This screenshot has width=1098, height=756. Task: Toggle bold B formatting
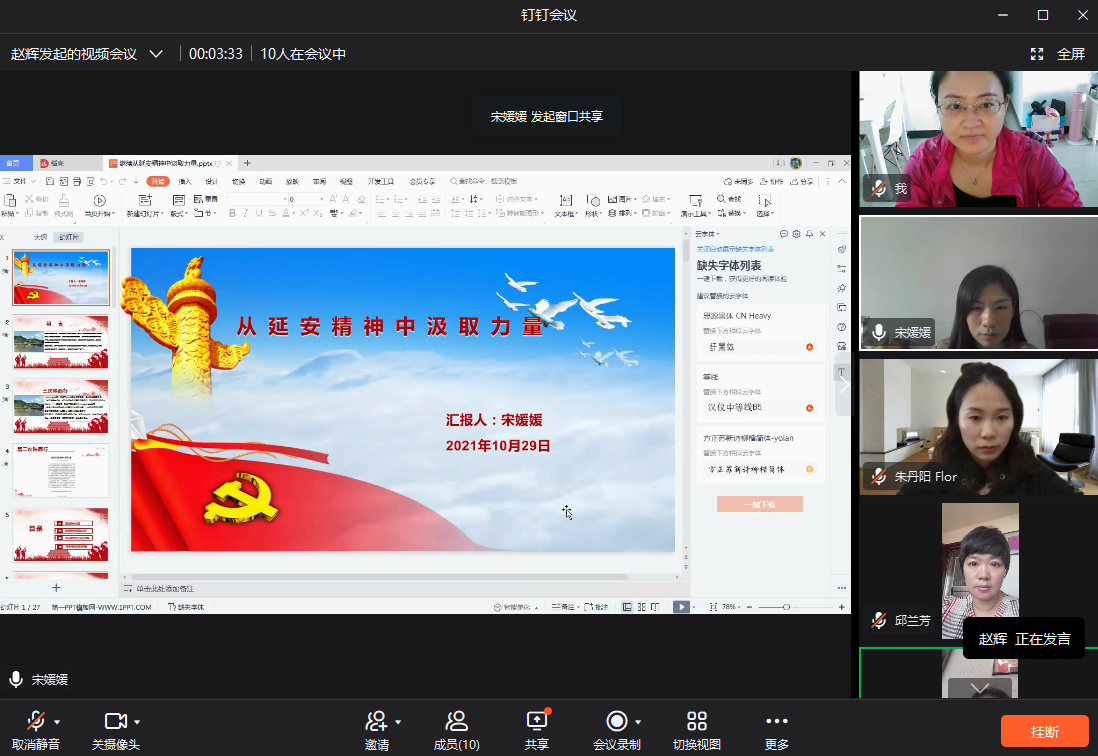tap(232, 213)
